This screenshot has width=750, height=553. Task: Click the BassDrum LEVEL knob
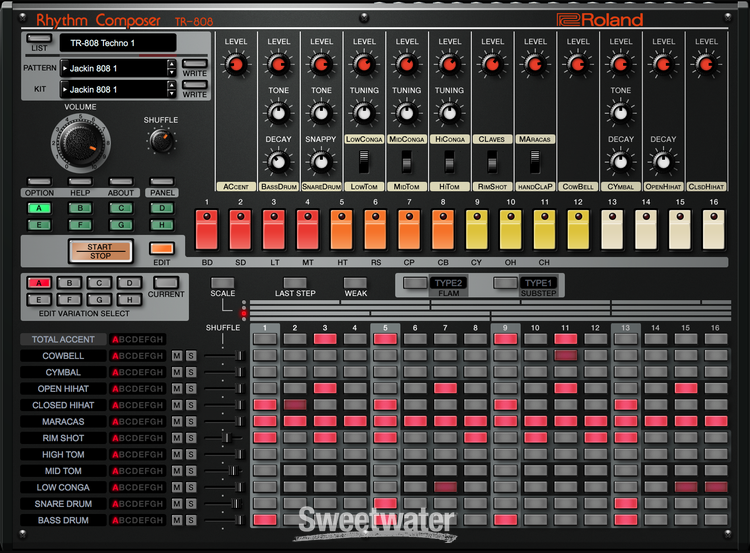coord(278,66)
